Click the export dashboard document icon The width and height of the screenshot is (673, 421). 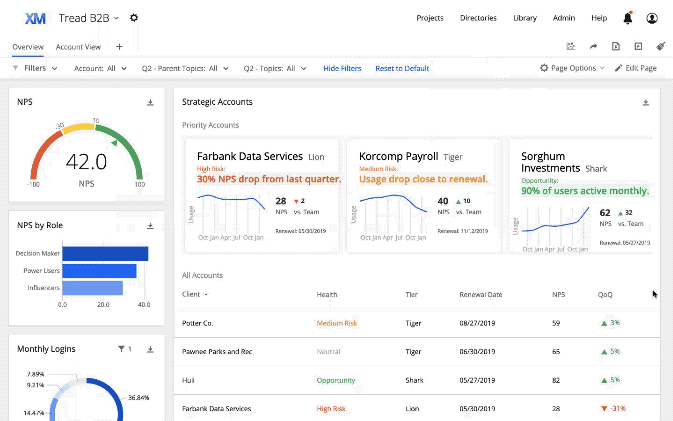point(616,46)
